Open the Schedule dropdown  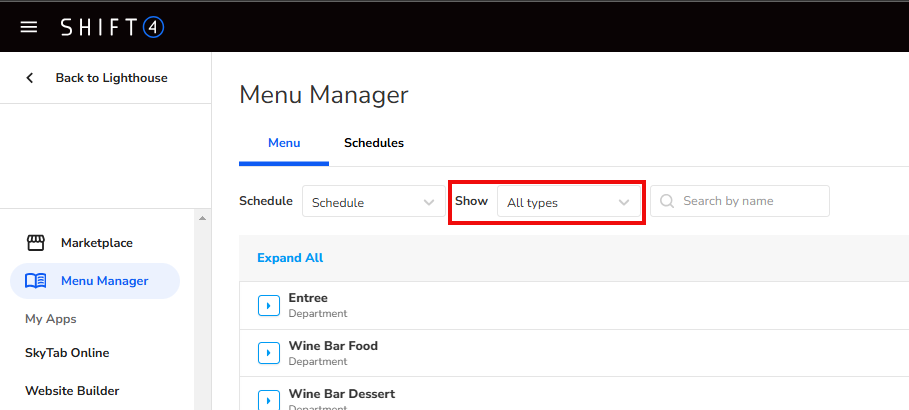(374, 202)
